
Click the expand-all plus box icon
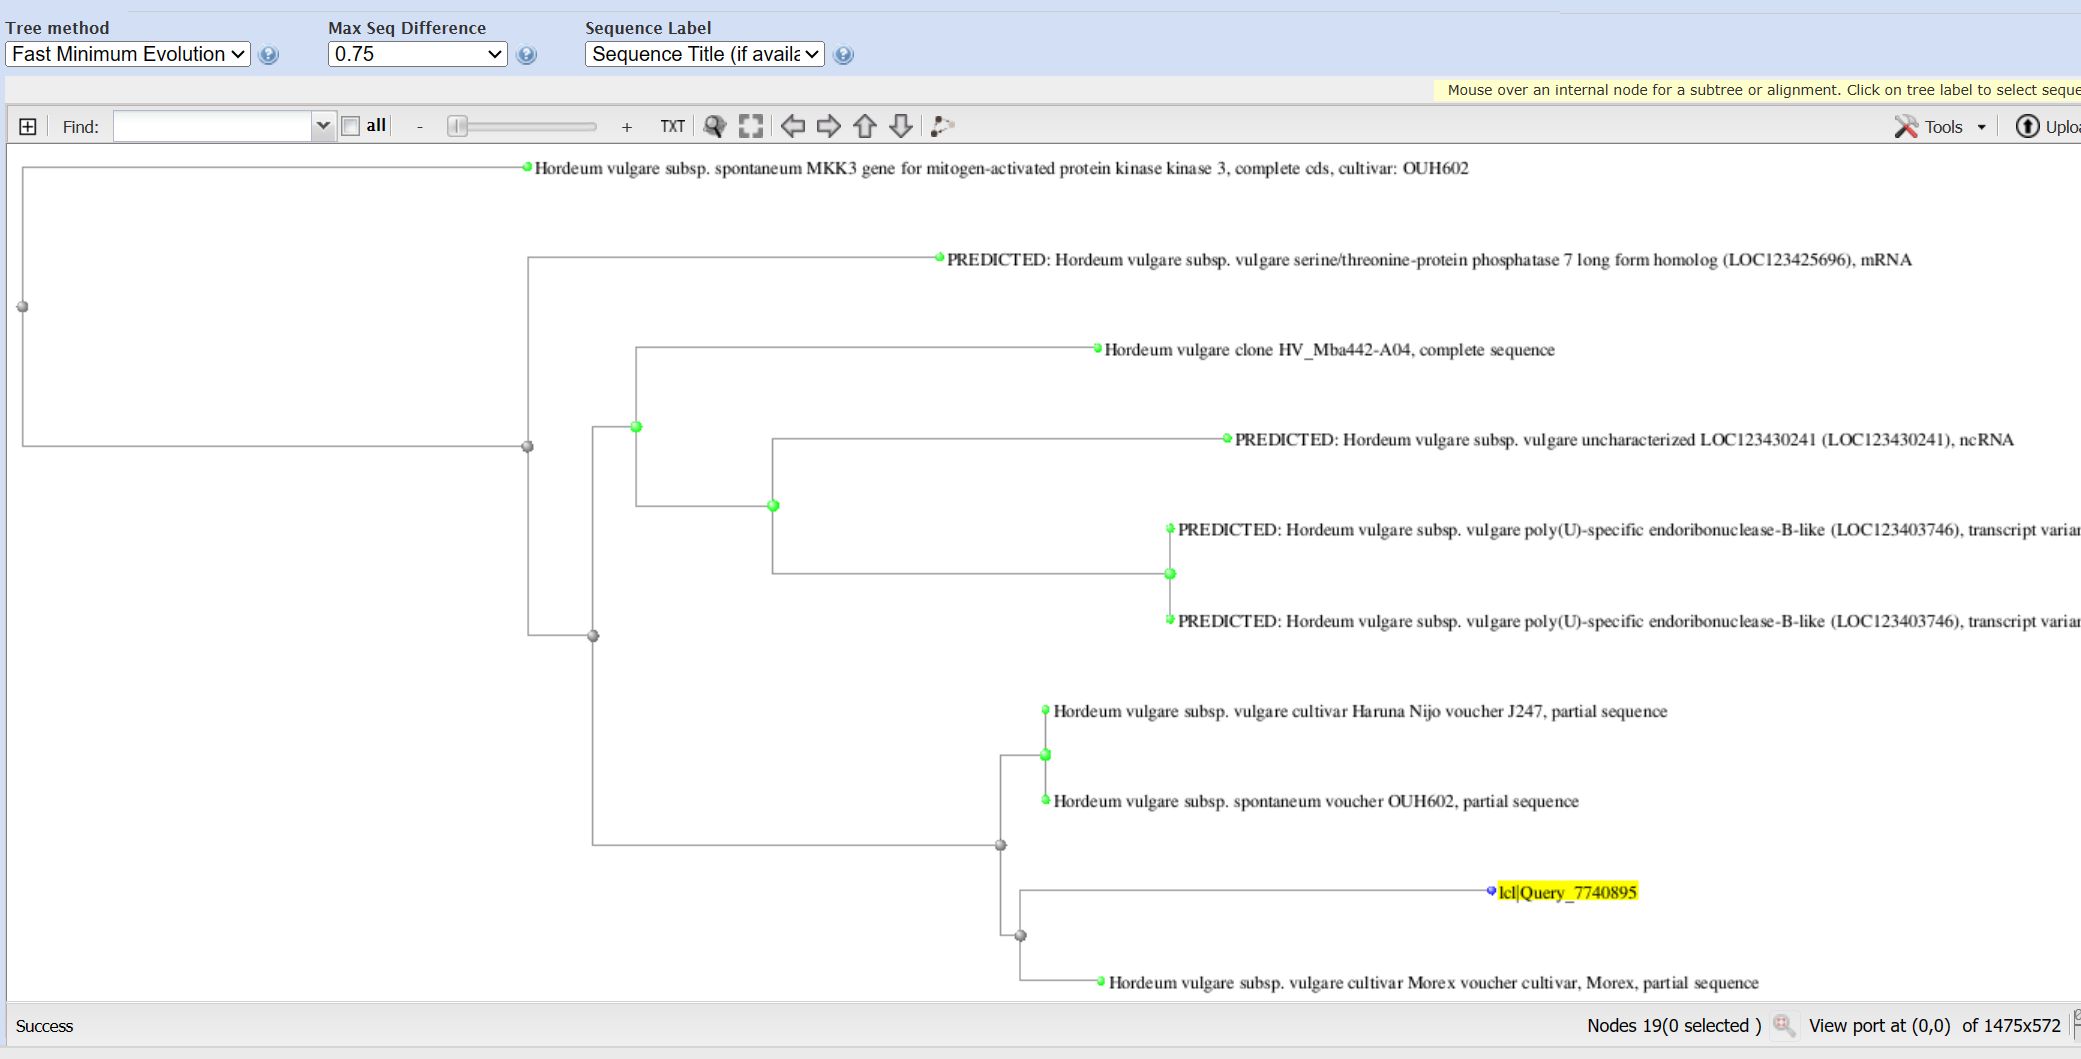point(28,127)
